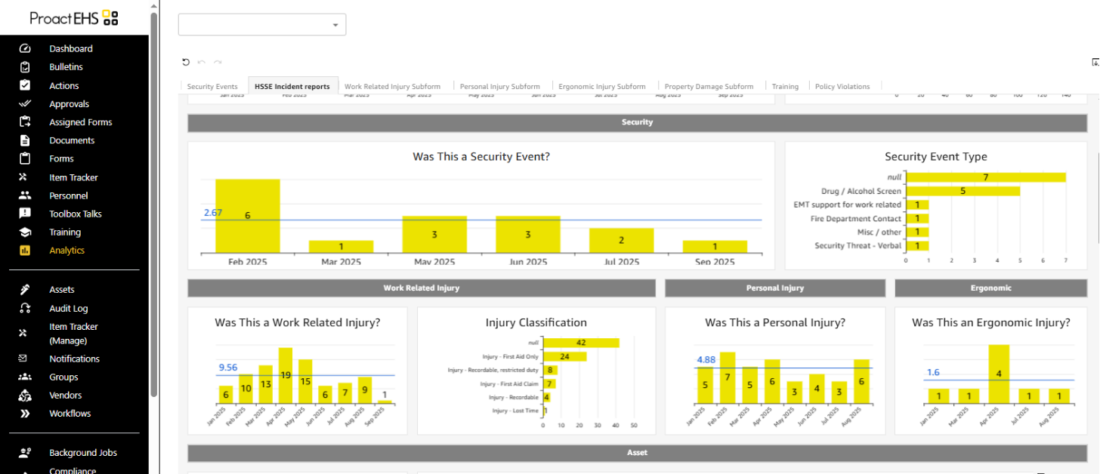Viewport: 1100px width, 474px height.
Task: Click the Feb 2025 security event bar
Action: click(x=247, y=216)
